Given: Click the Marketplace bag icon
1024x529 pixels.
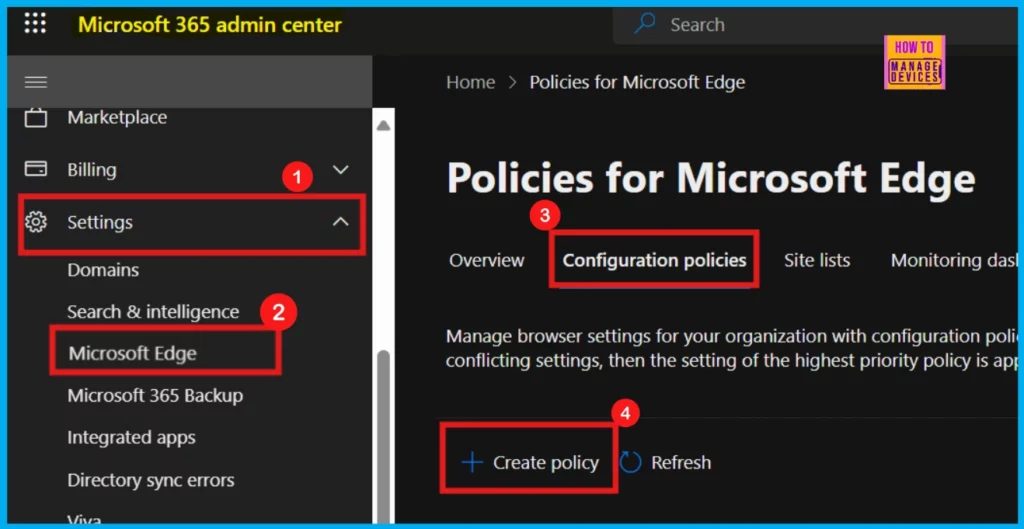Looking at the screenshot, I should coord(35,118).
